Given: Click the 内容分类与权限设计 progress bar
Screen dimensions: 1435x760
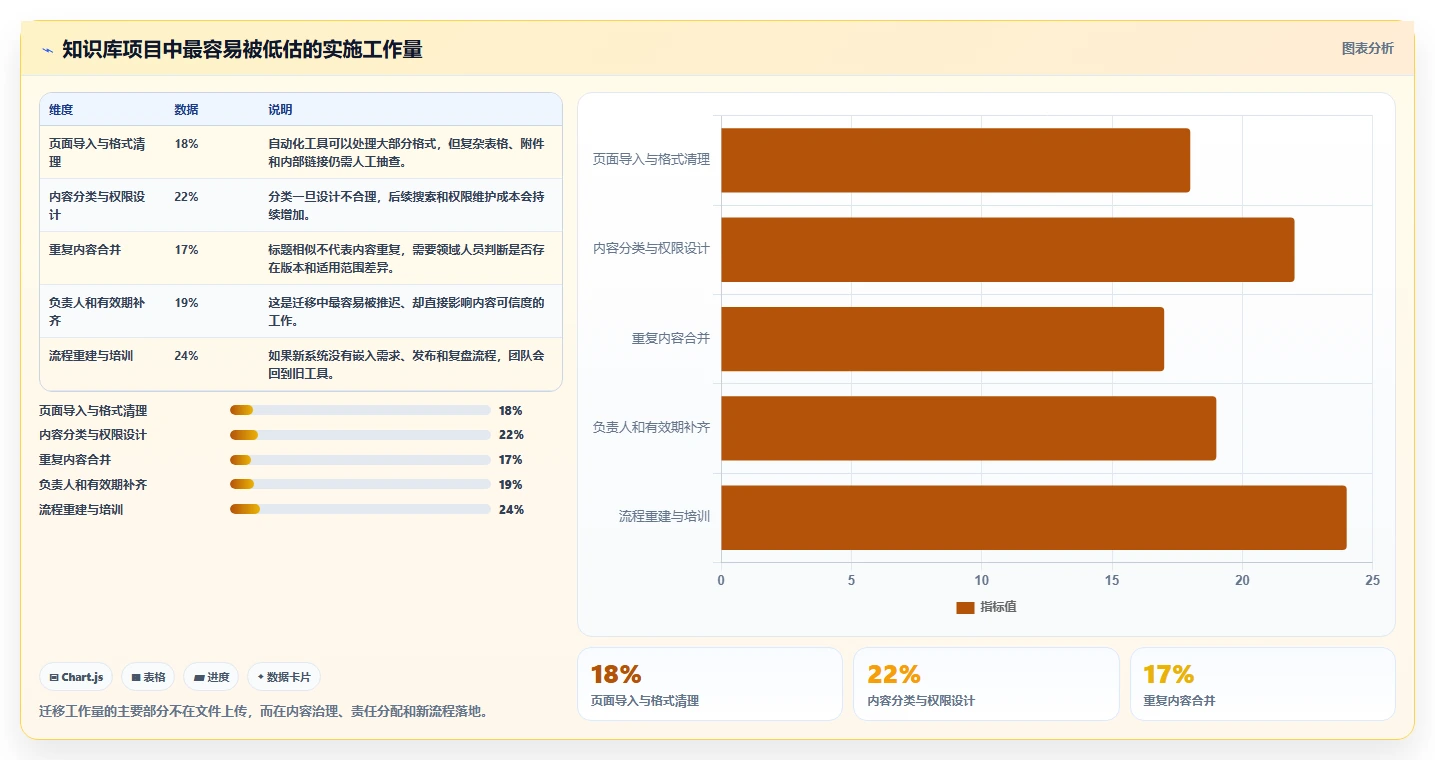Looking at the screenshot, I should tap(360, 435).
